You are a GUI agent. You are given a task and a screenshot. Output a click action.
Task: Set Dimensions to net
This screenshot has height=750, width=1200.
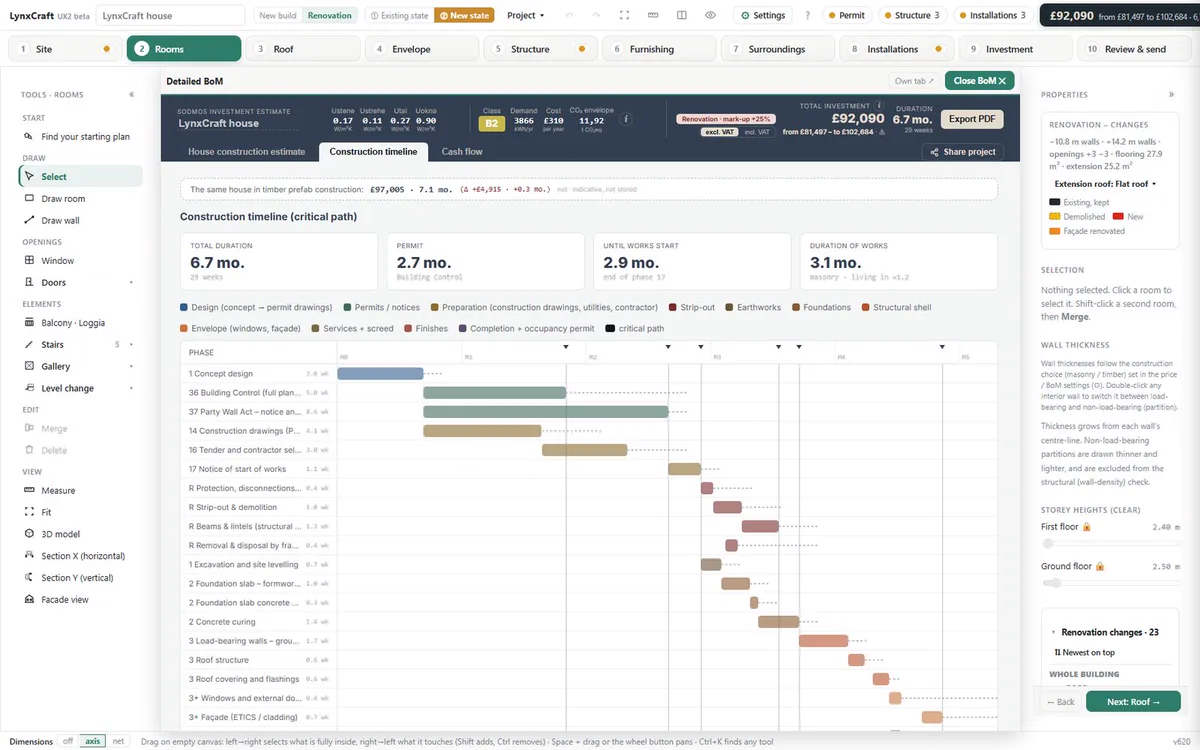[118, 742]
